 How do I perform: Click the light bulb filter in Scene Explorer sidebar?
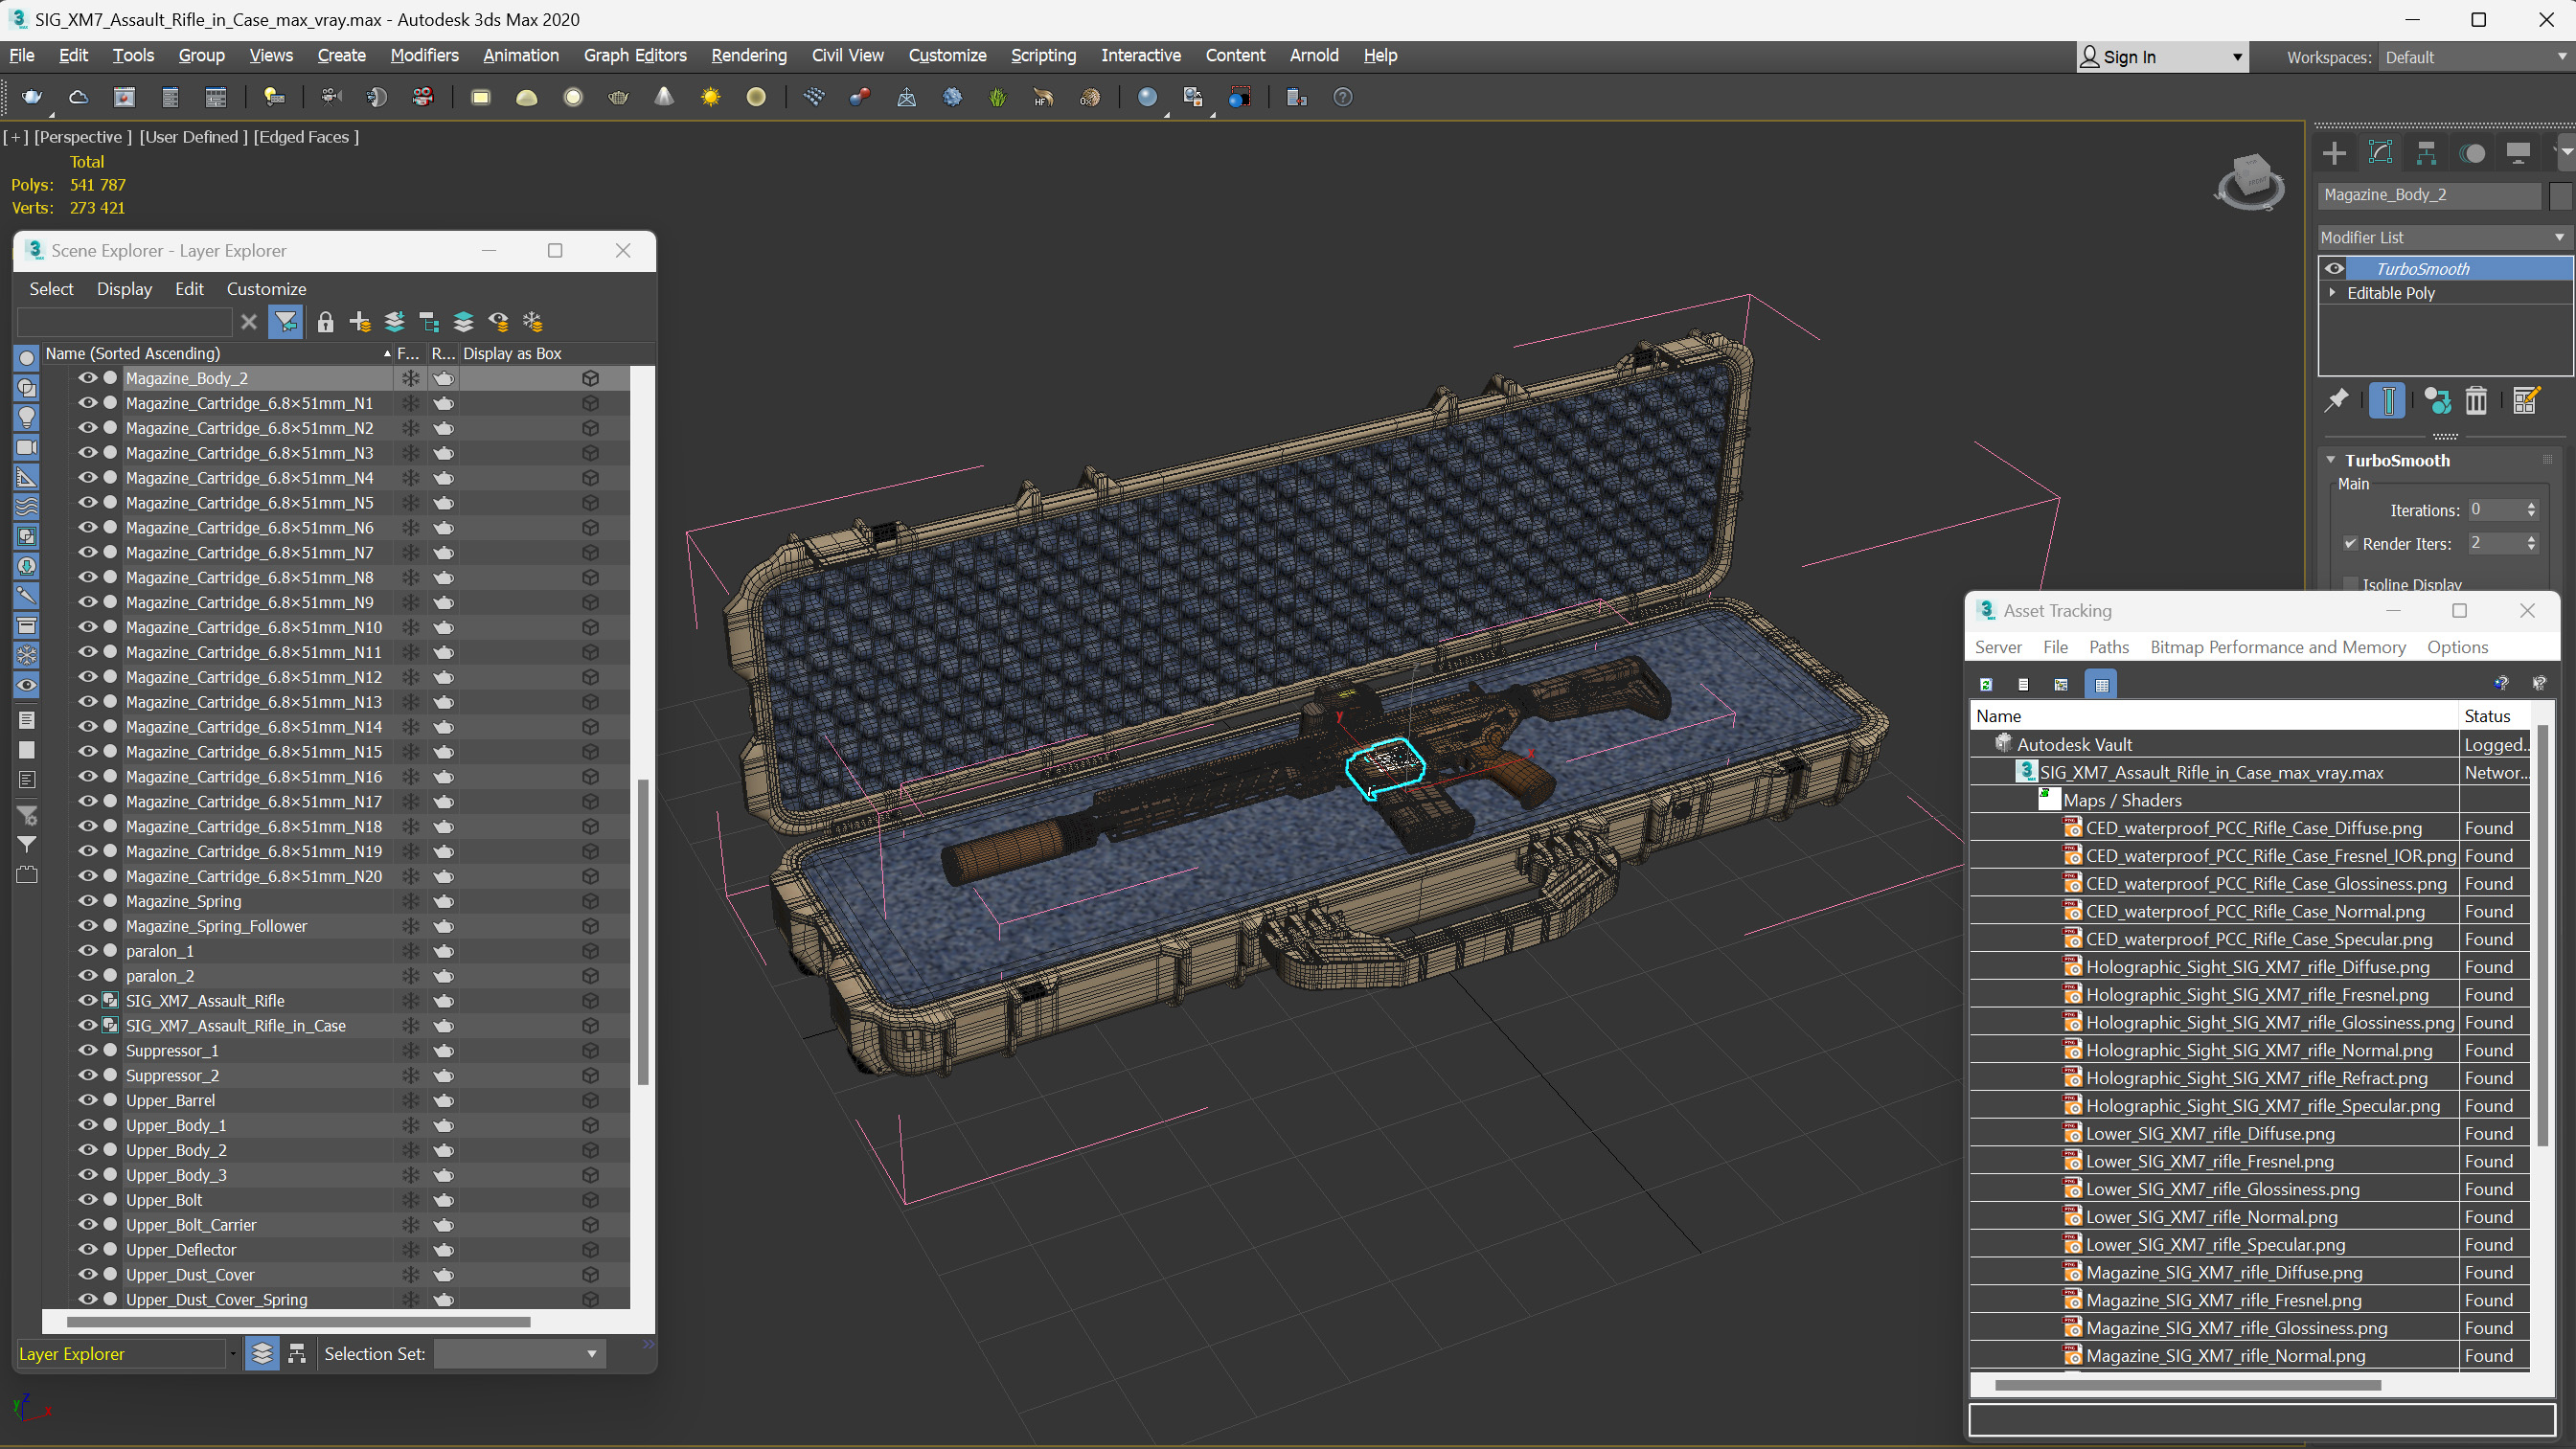click(27, 417)
